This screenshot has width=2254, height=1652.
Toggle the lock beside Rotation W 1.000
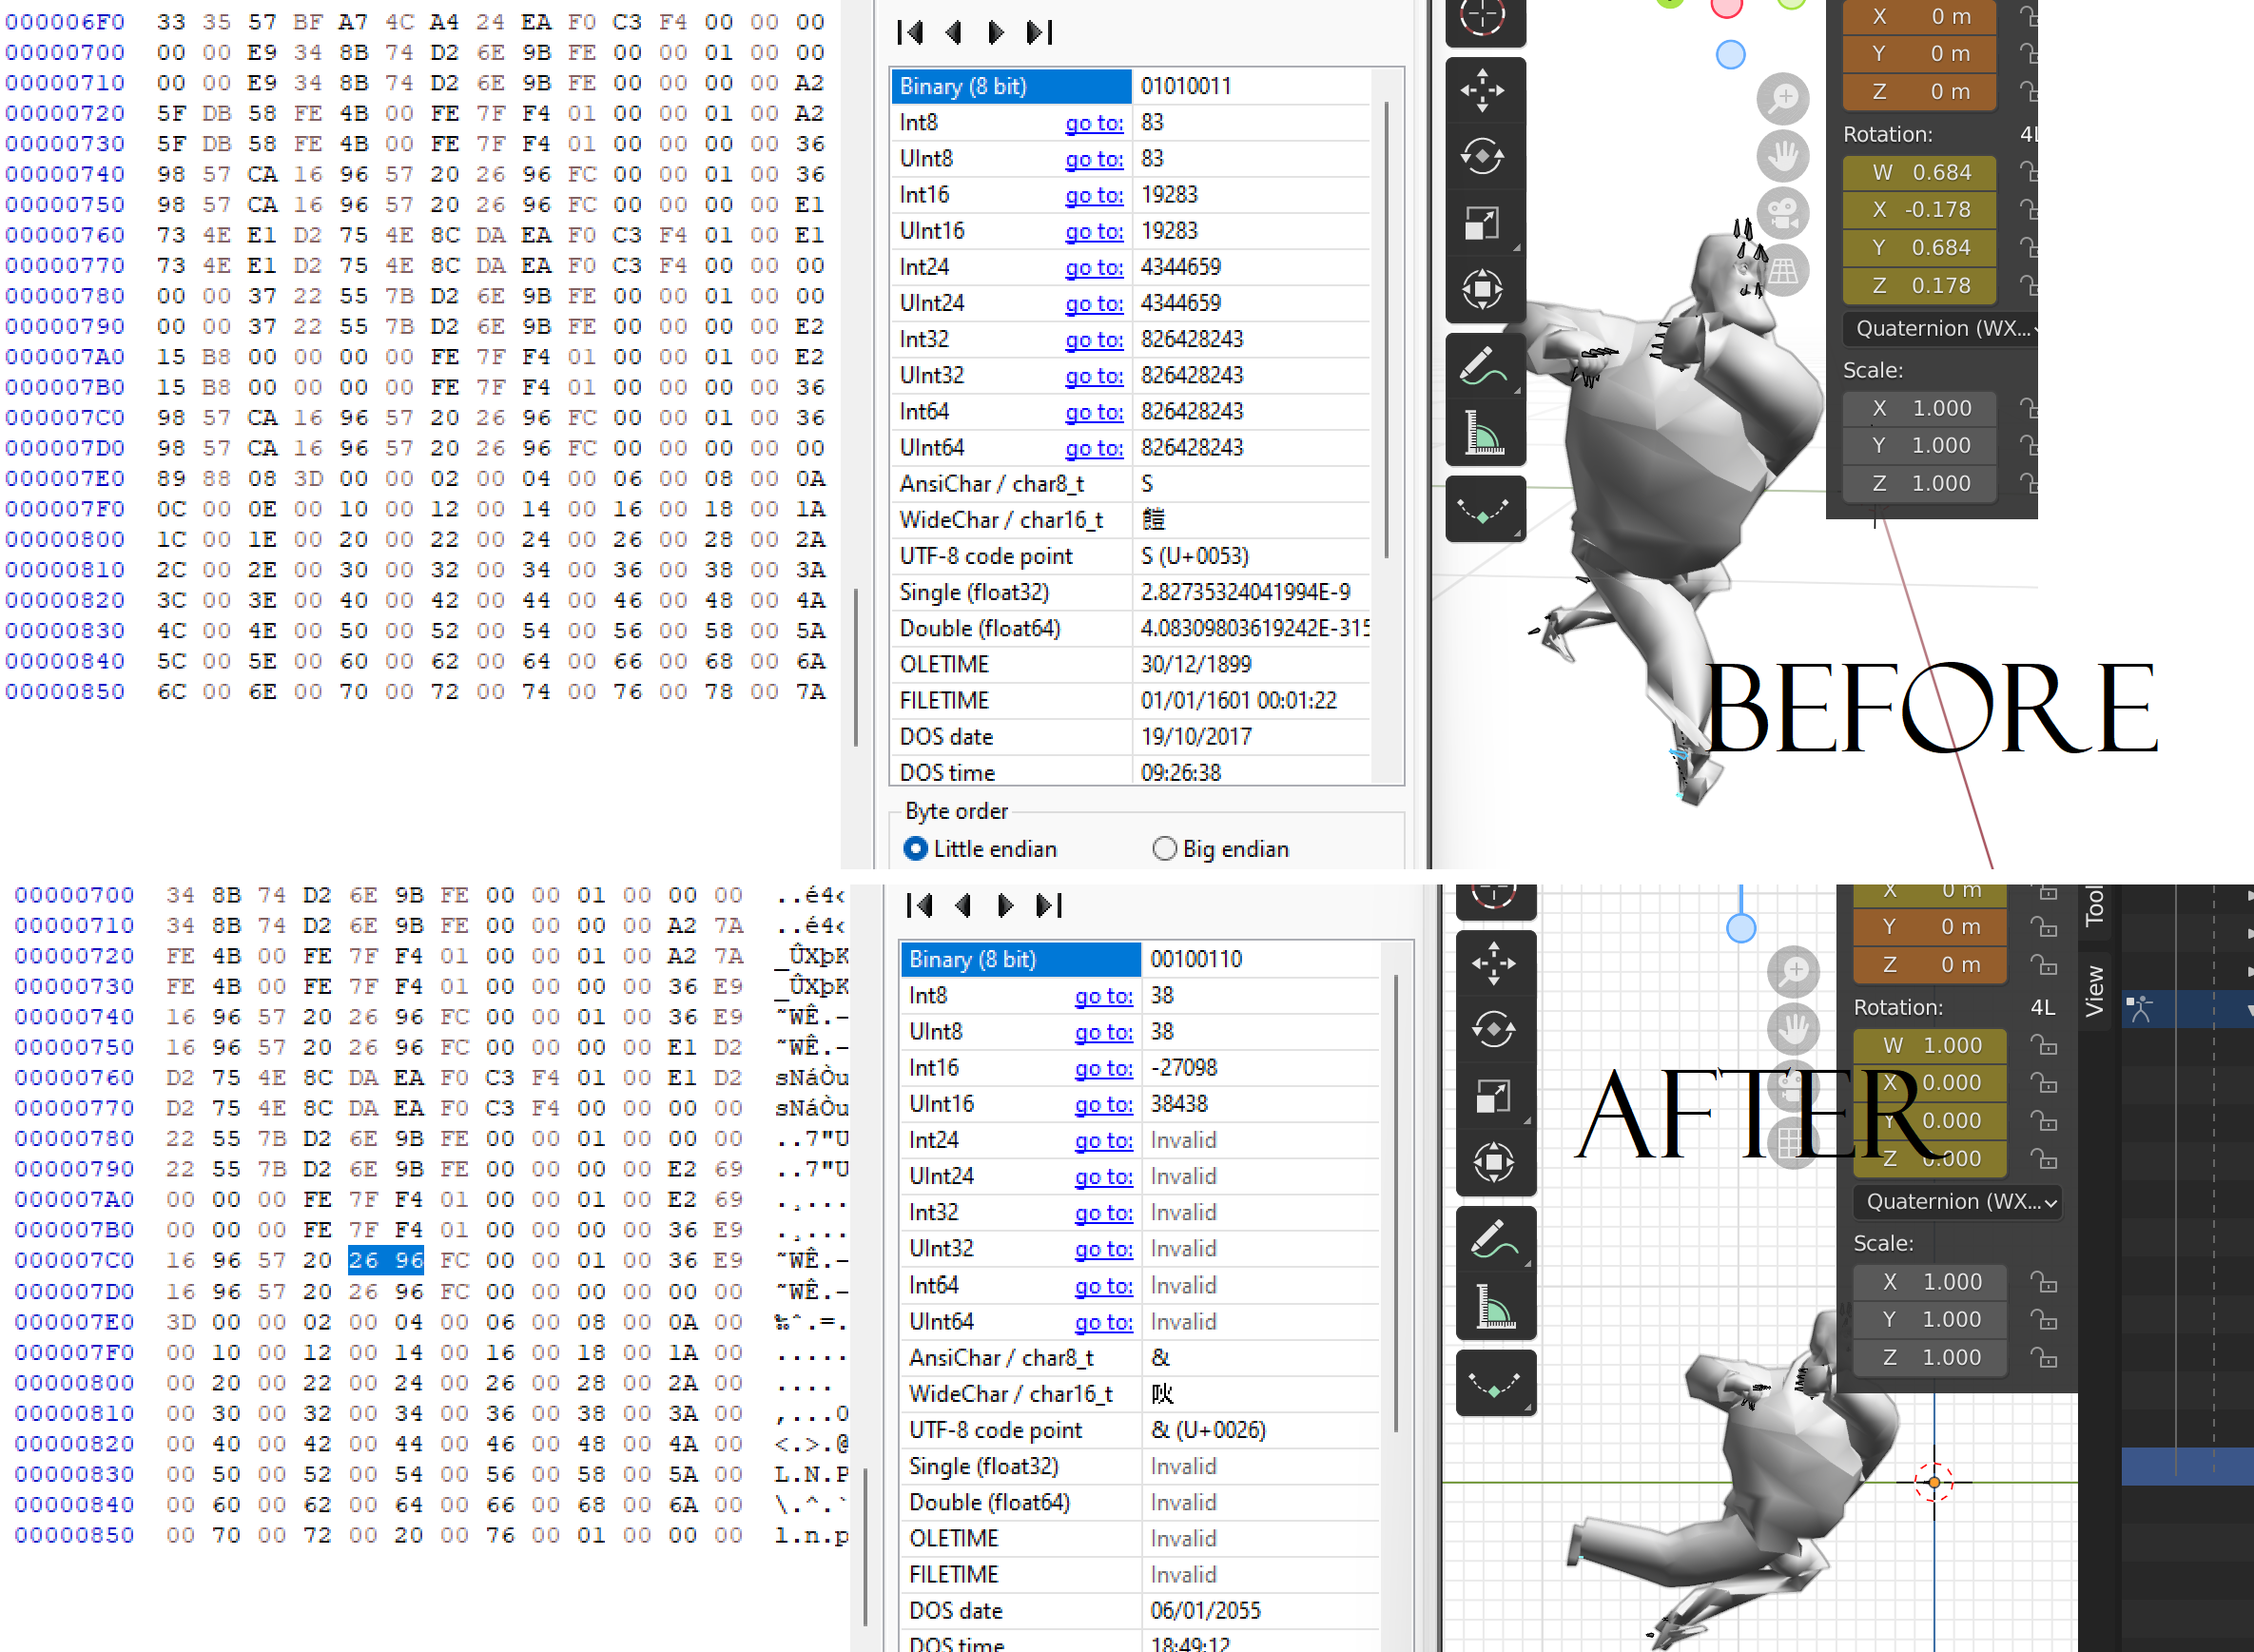click(2044, 1046)
